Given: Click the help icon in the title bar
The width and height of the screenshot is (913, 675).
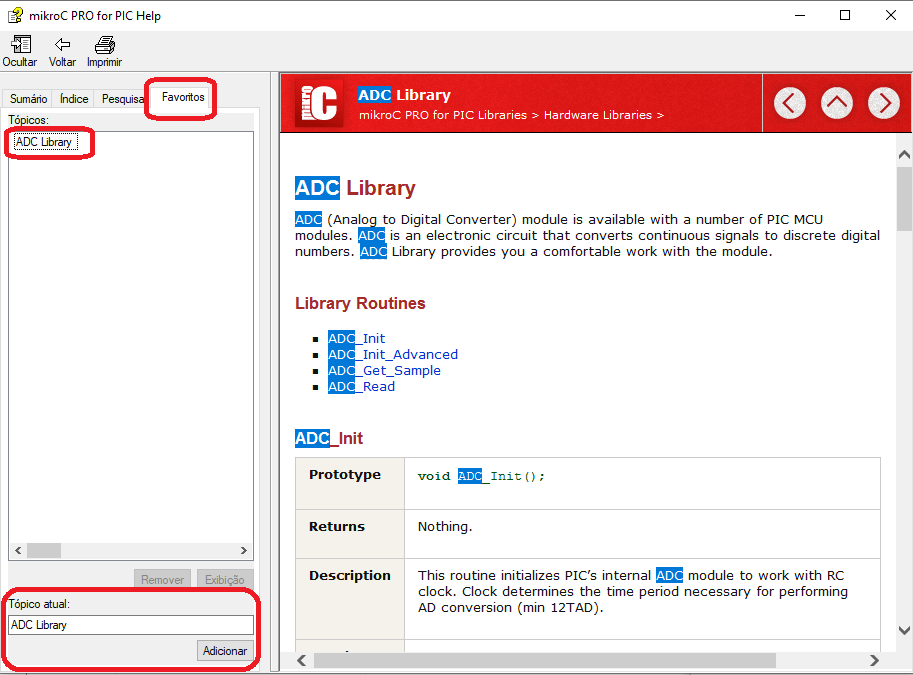Looking at the screenshot, I should [15, 15].
